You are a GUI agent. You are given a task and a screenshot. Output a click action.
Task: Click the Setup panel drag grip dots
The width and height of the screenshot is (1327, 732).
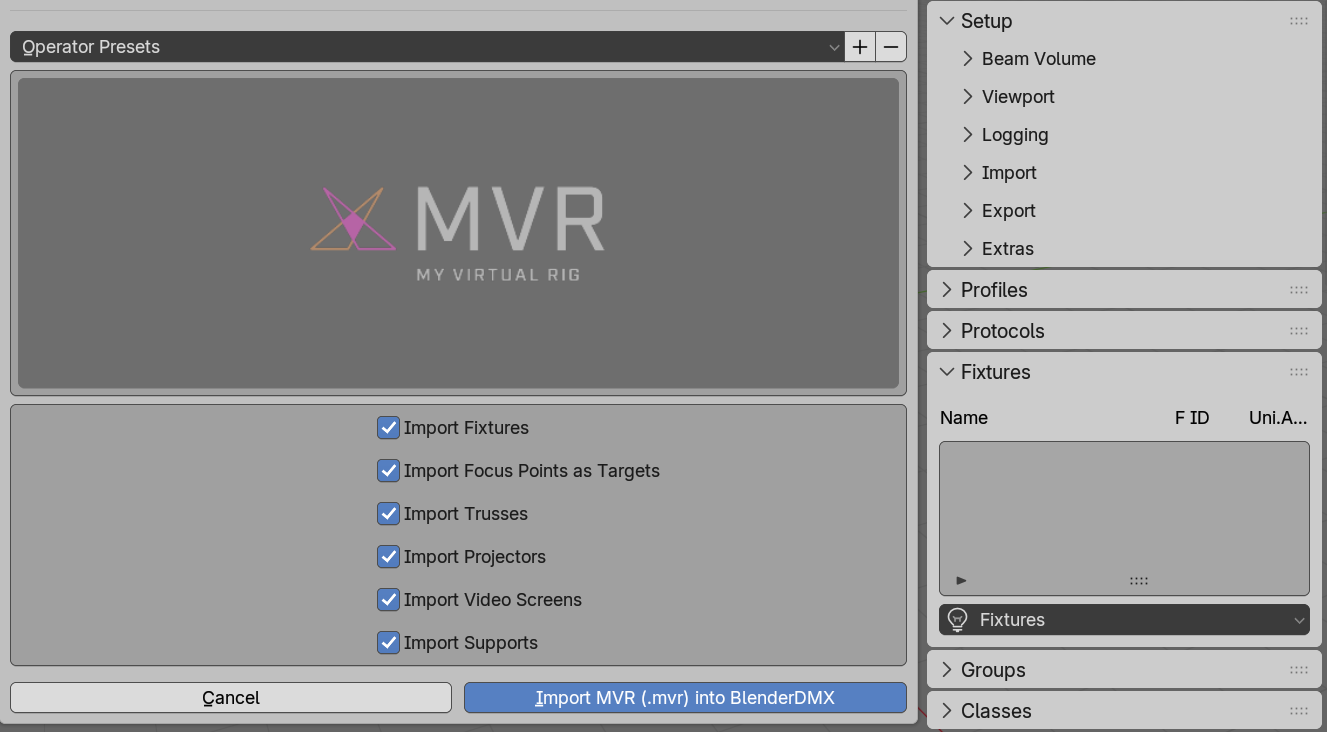[x=1299, y=21]
